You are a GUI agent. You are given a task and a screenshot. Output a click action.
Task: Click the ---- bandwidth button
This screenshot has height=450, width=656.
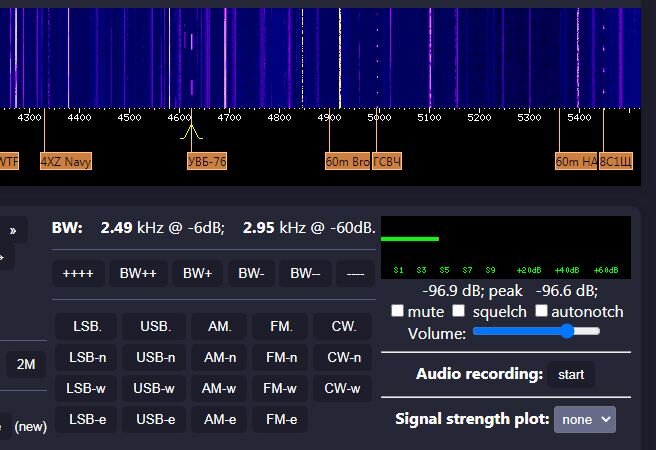[355, 274]
